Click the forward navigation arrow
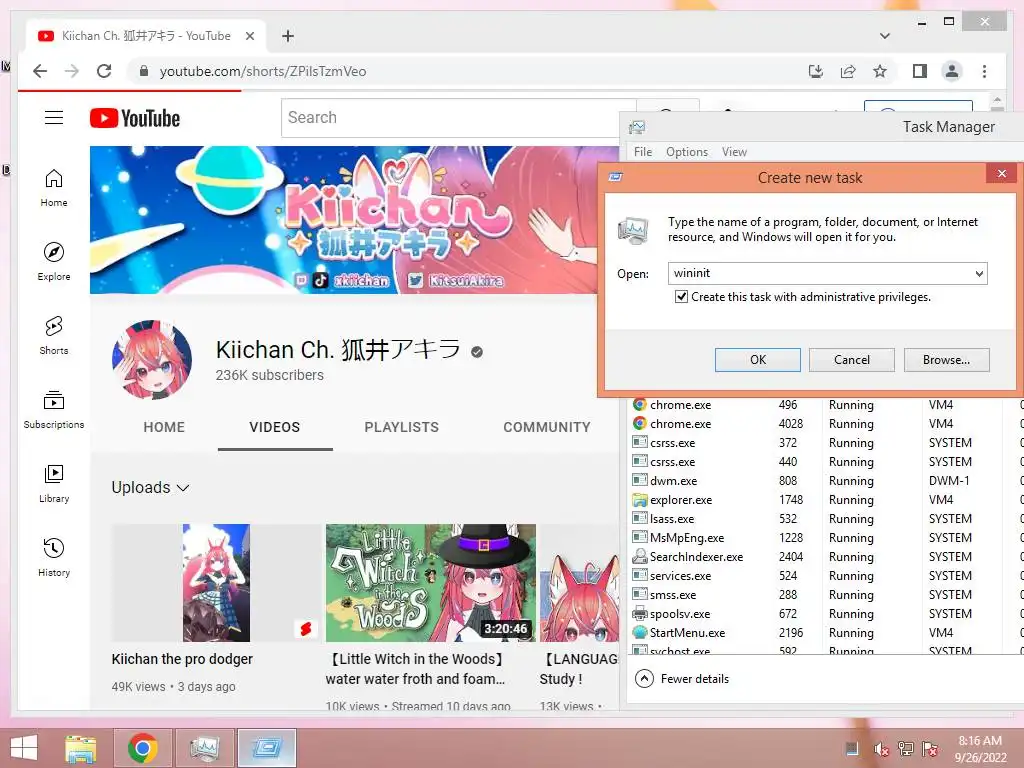1024x768 pixels. point(72,71)
